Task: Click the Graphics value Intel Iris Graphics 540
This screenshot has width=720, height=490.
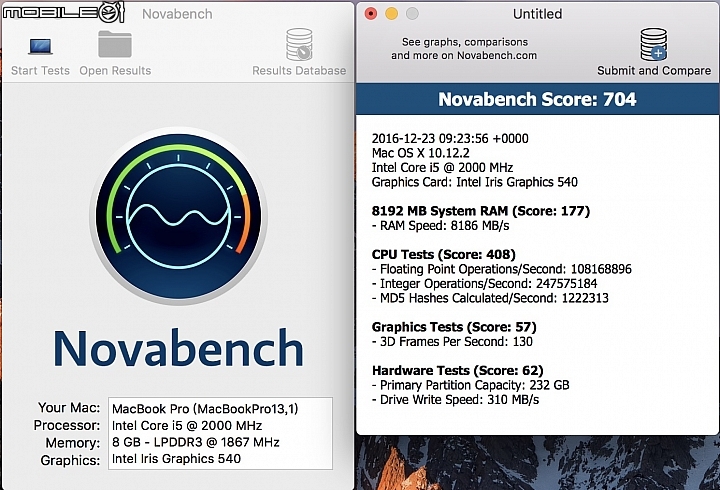Action: 176,459
